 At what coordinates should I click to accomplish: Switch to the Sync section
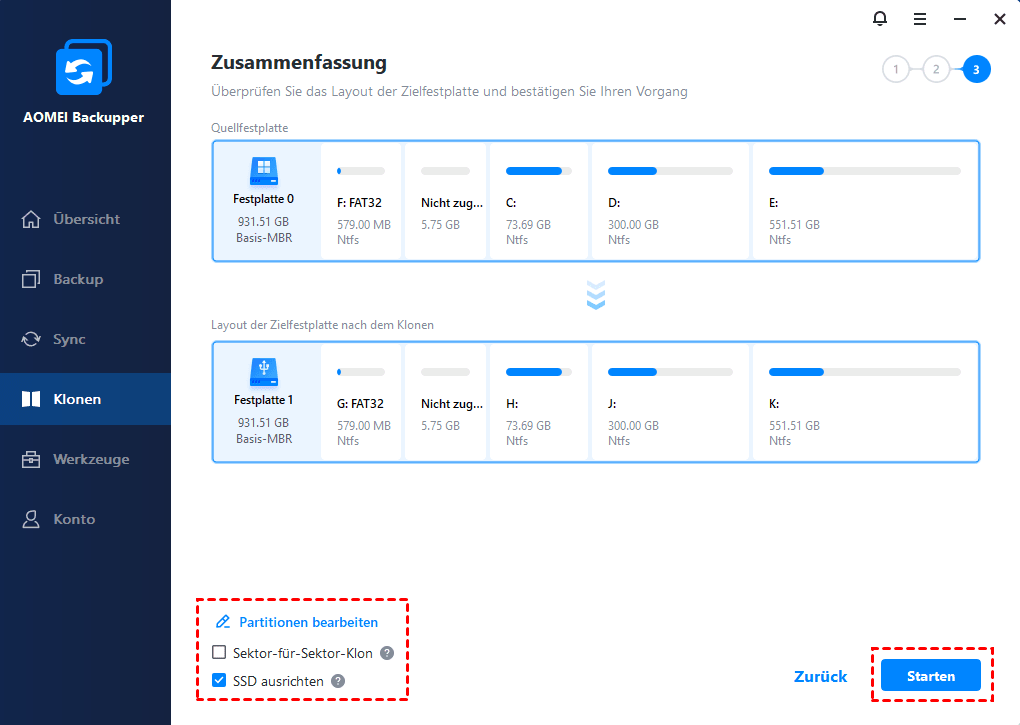coord(85,339)
